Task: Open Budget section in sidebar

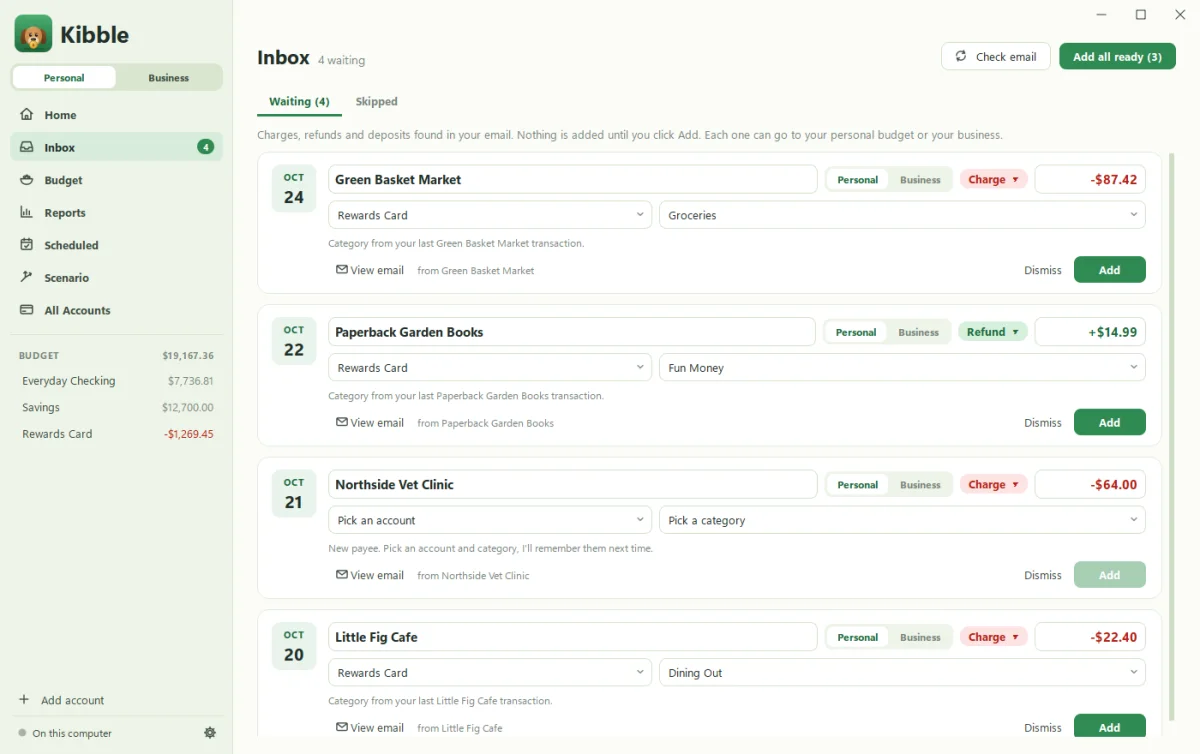Action: [116, 180]
